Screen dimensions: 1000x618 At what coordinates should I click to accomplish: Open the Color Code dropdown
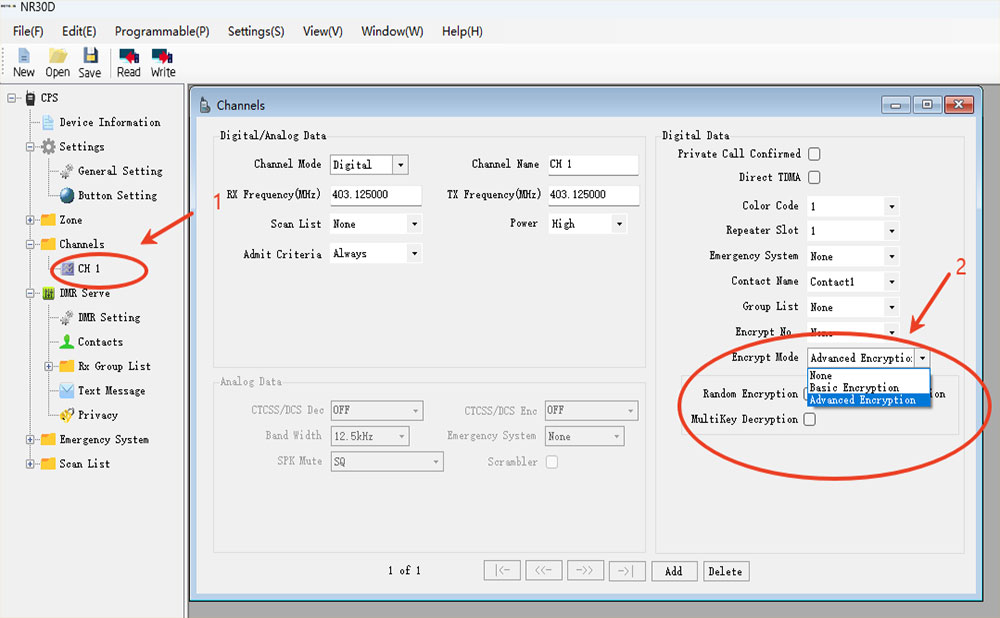coord(892,207)
